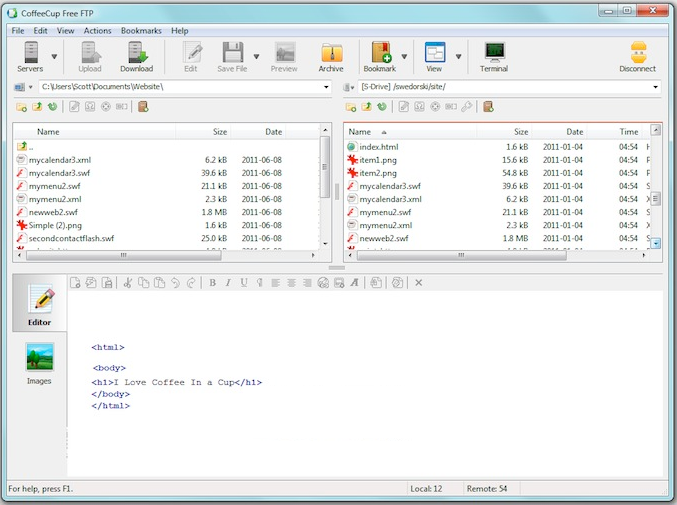This screenshot has width=677, height=505.
Task: Toggle Bold in the editor toolbar
Action: pos(212,283)
